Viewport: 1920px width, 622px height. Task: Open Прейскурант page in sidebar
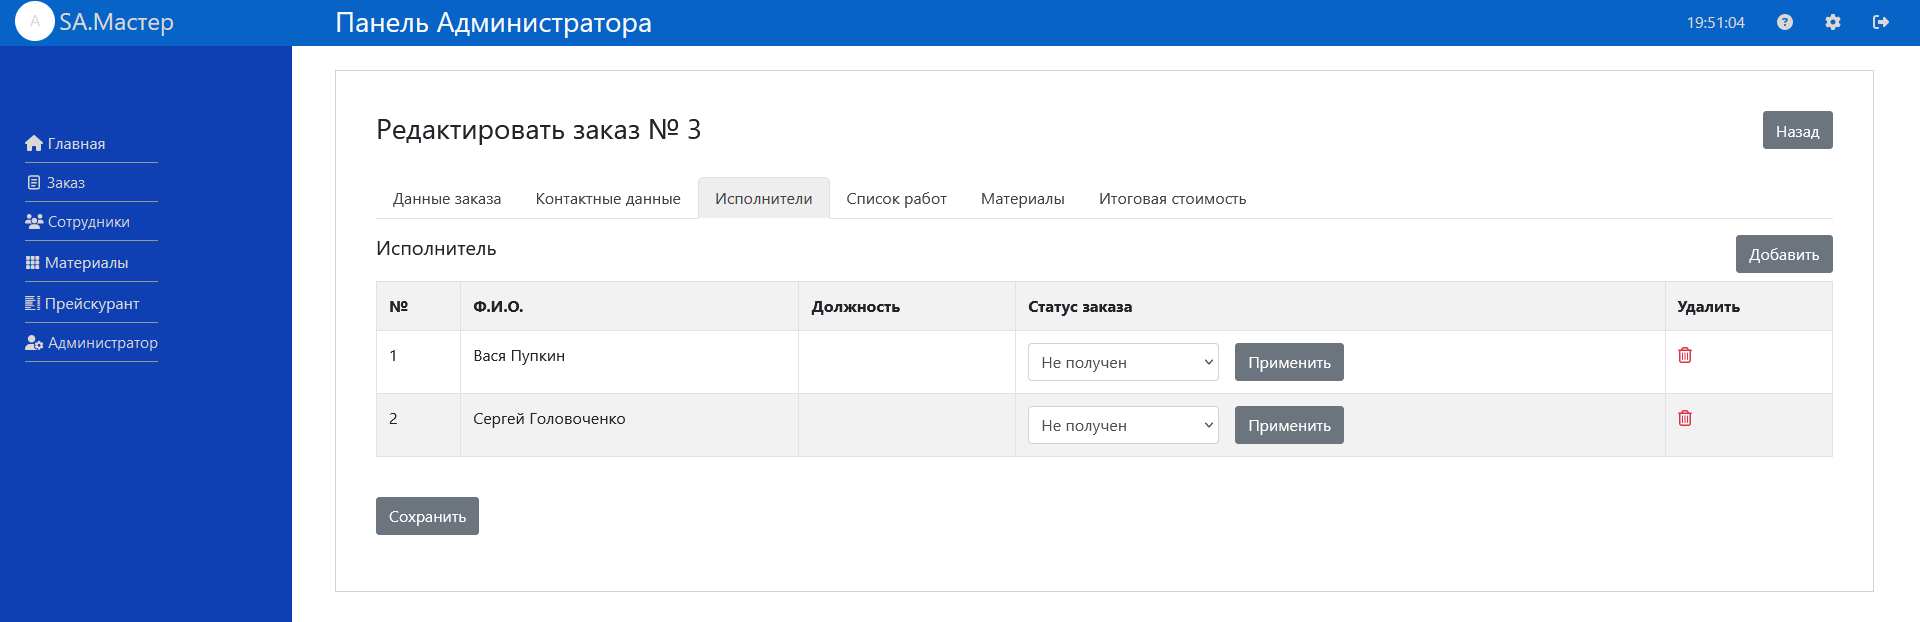(x=92, y=303)
